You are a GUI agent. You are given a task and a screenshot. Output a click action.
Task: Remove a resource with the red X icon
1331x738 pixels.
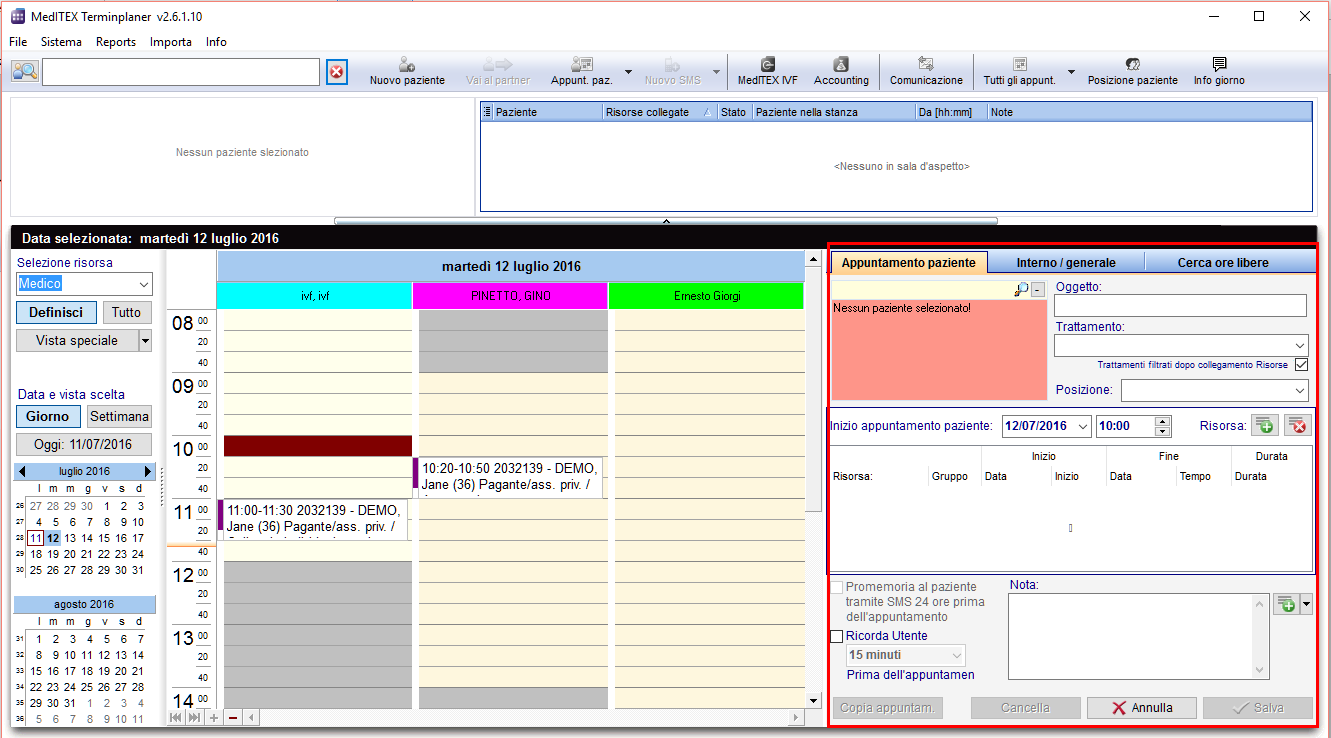point(1298,425)
